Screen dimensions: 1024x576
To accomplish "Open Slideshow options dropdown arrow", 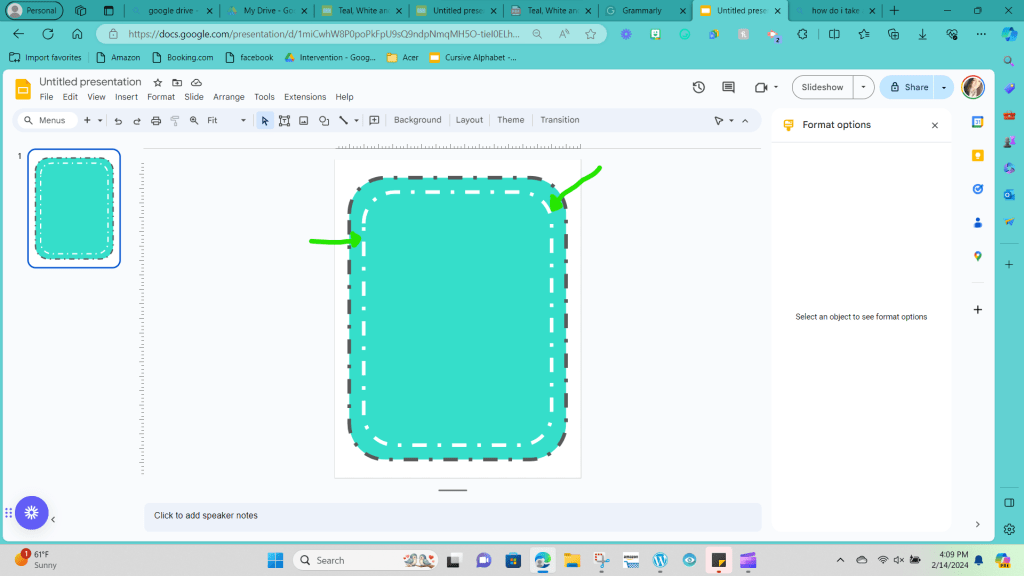I will [863, 87].
